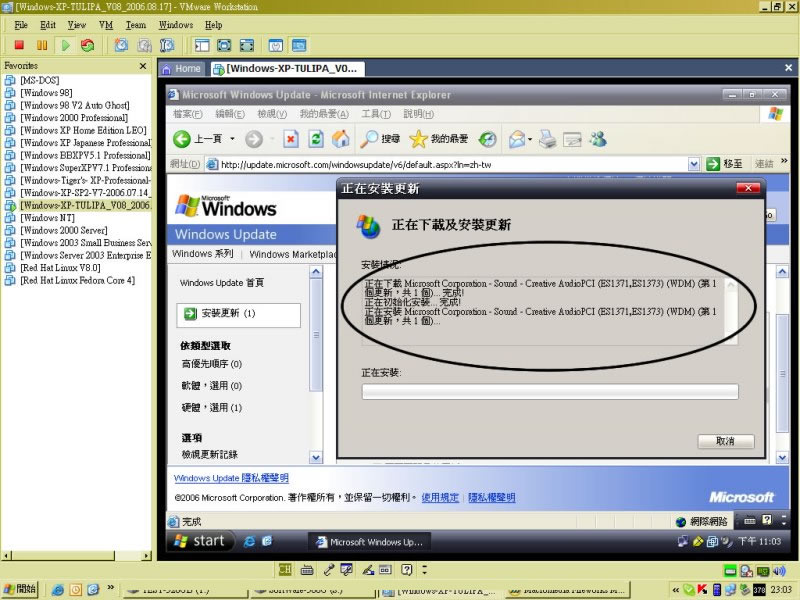Click the VMware full screen toolbar icon

[x=224, y=45]
